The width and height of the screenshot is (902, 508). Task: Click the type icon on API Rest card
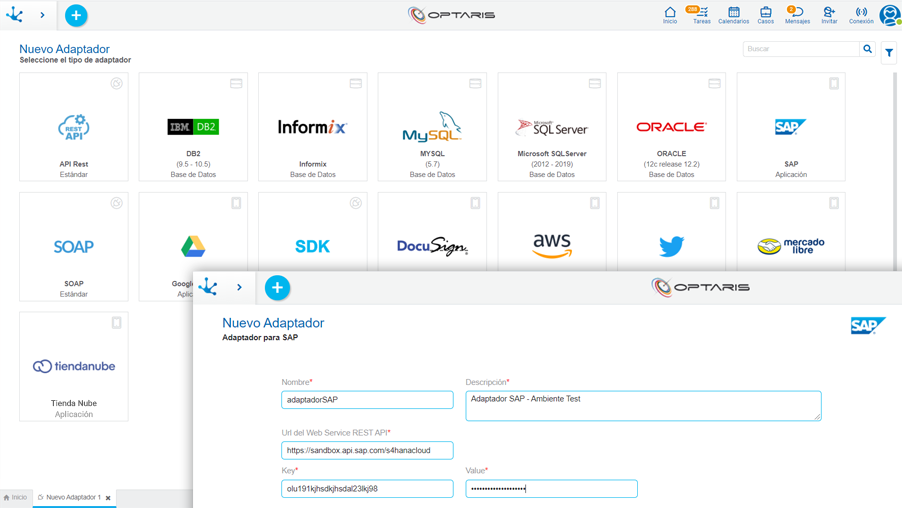click(117, 83)
